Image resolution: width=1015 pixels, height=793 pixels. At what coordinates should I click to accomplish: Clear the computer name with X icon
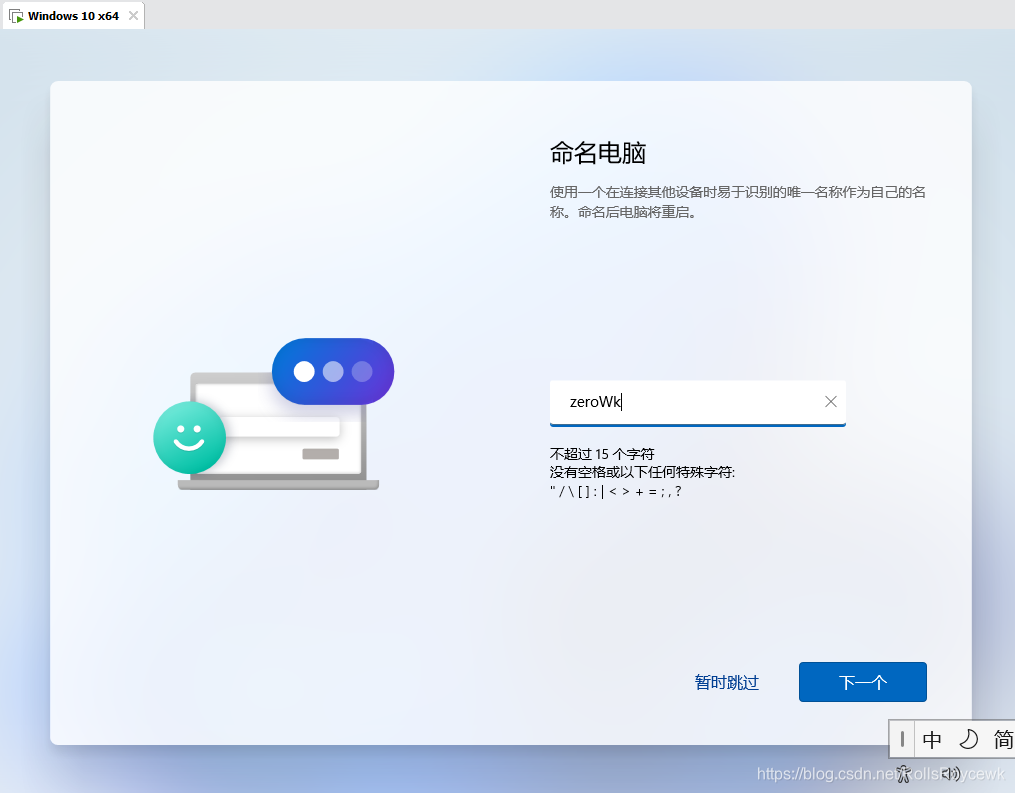[x=831, y=402]
